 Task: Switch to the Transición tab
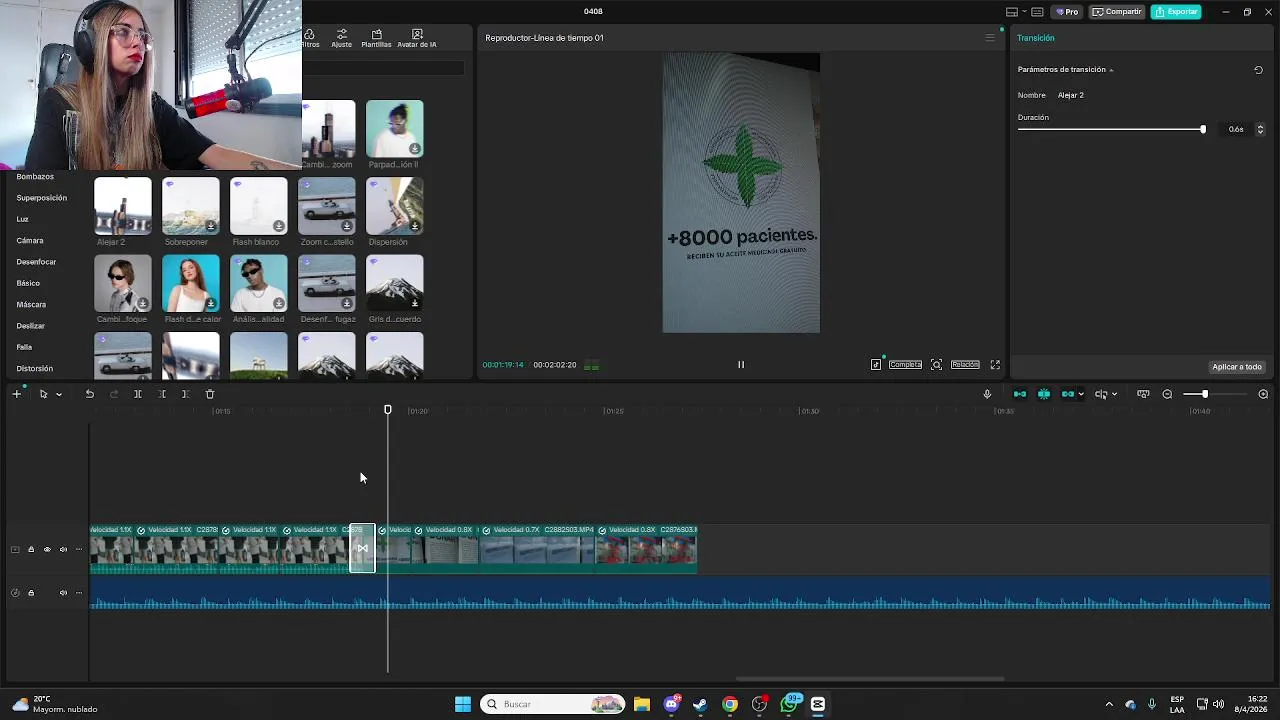[x=1035, y=38]
